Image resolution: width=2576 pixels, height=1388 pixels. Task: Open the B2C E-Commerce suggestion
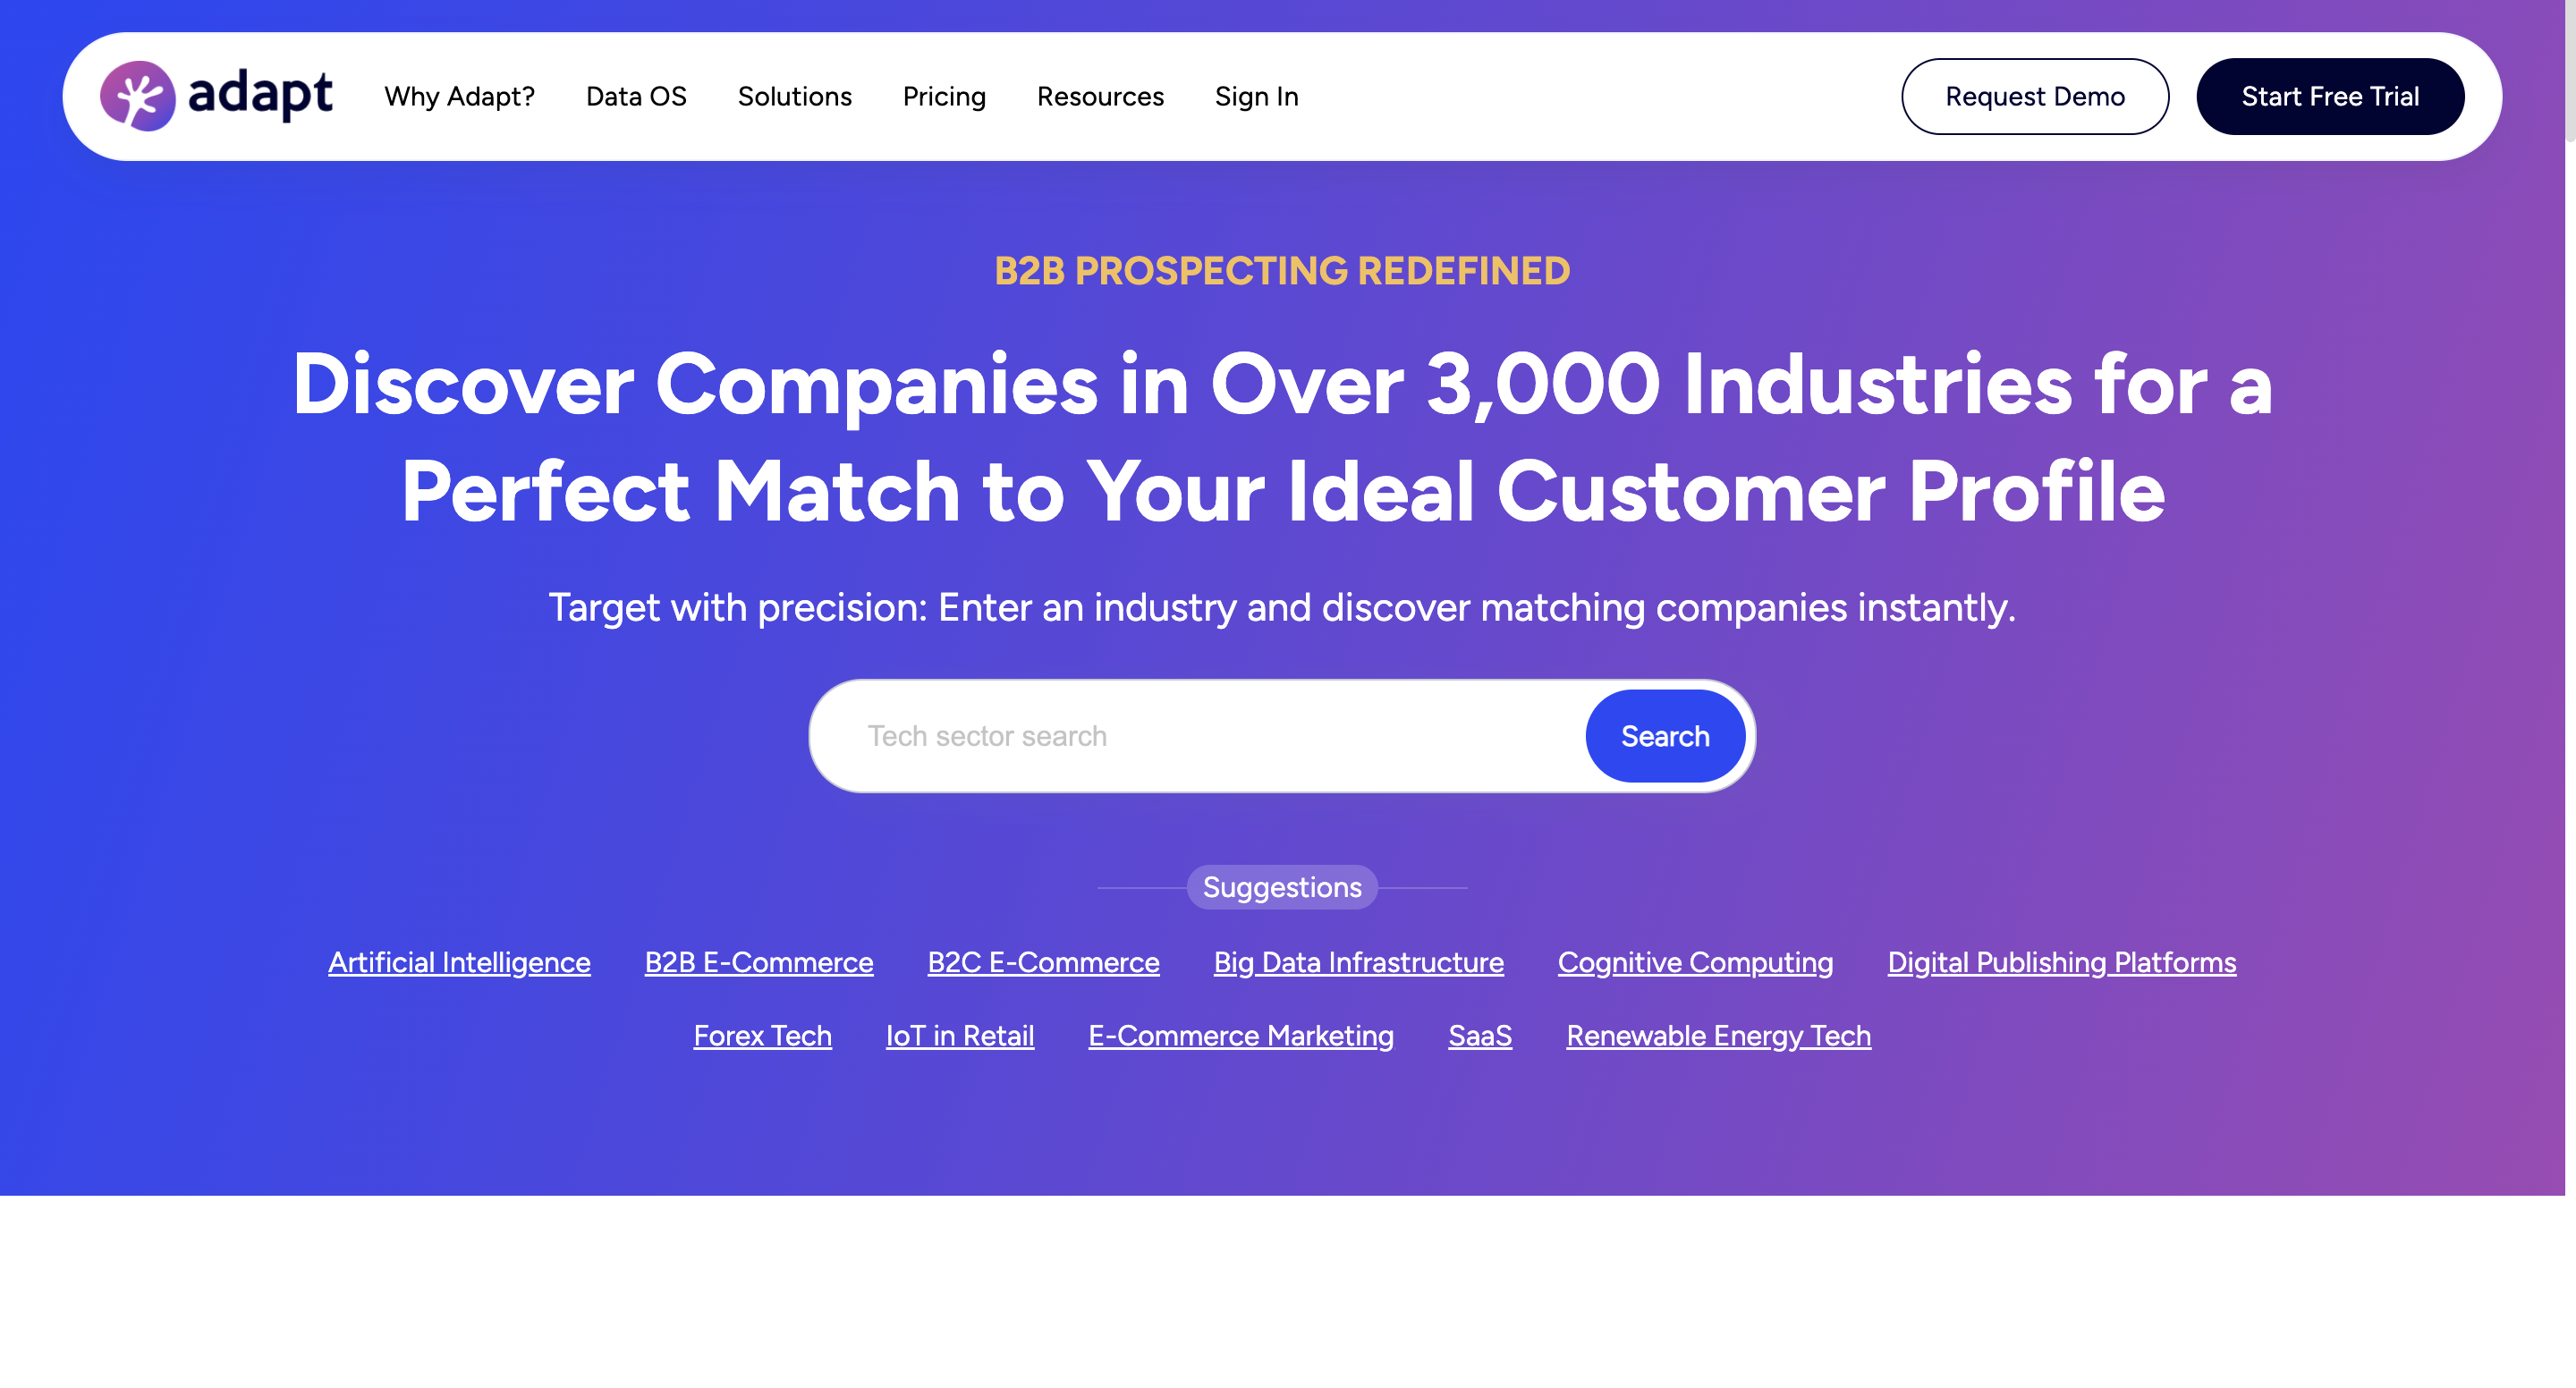(x=1043, y=962)
